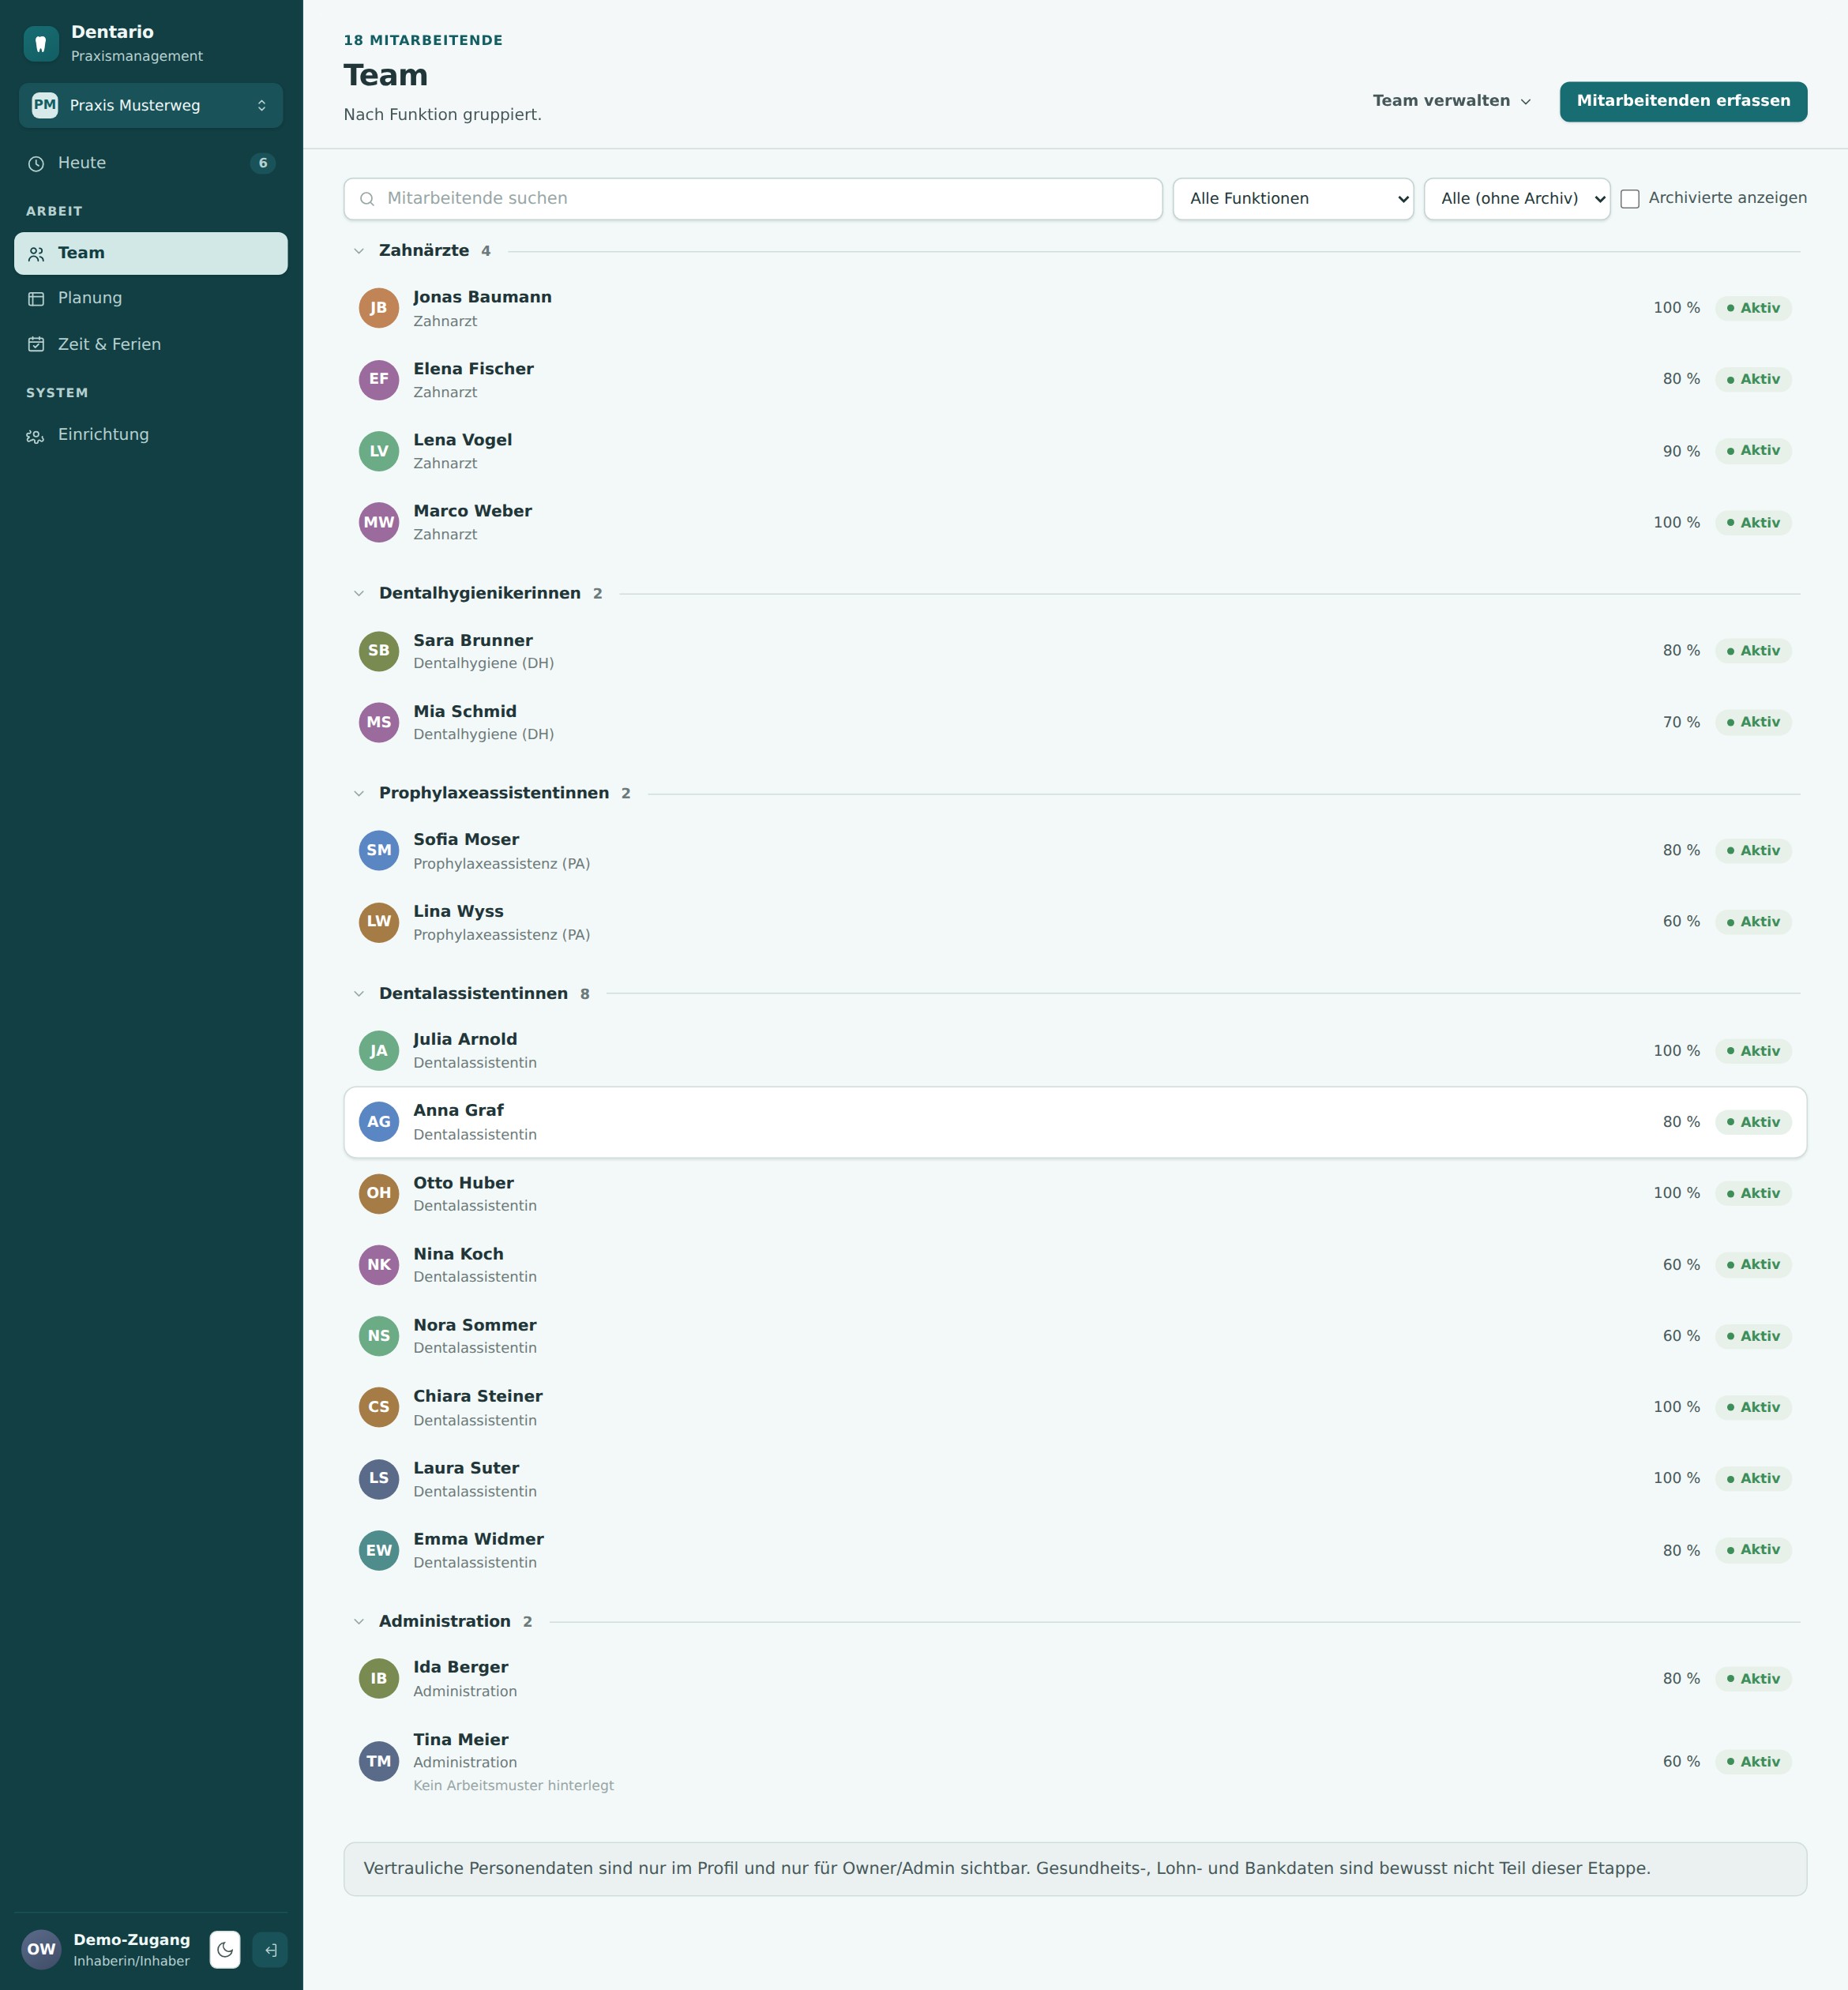Open Einrichtung in the sidebar

pos(151,435)
